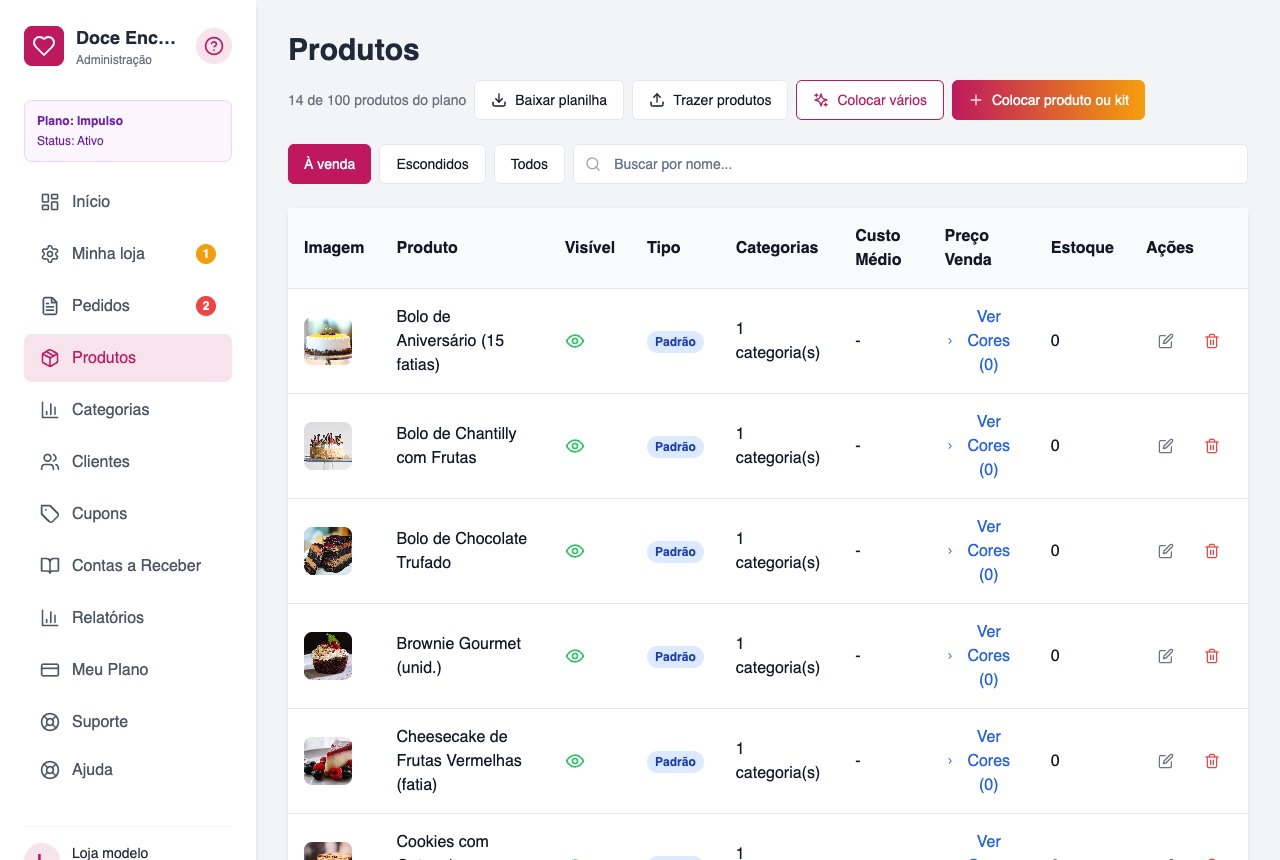1280x860 pixels.
Task: Click Bolo de Aniversário thumbnail
Action: coord(328,341)
